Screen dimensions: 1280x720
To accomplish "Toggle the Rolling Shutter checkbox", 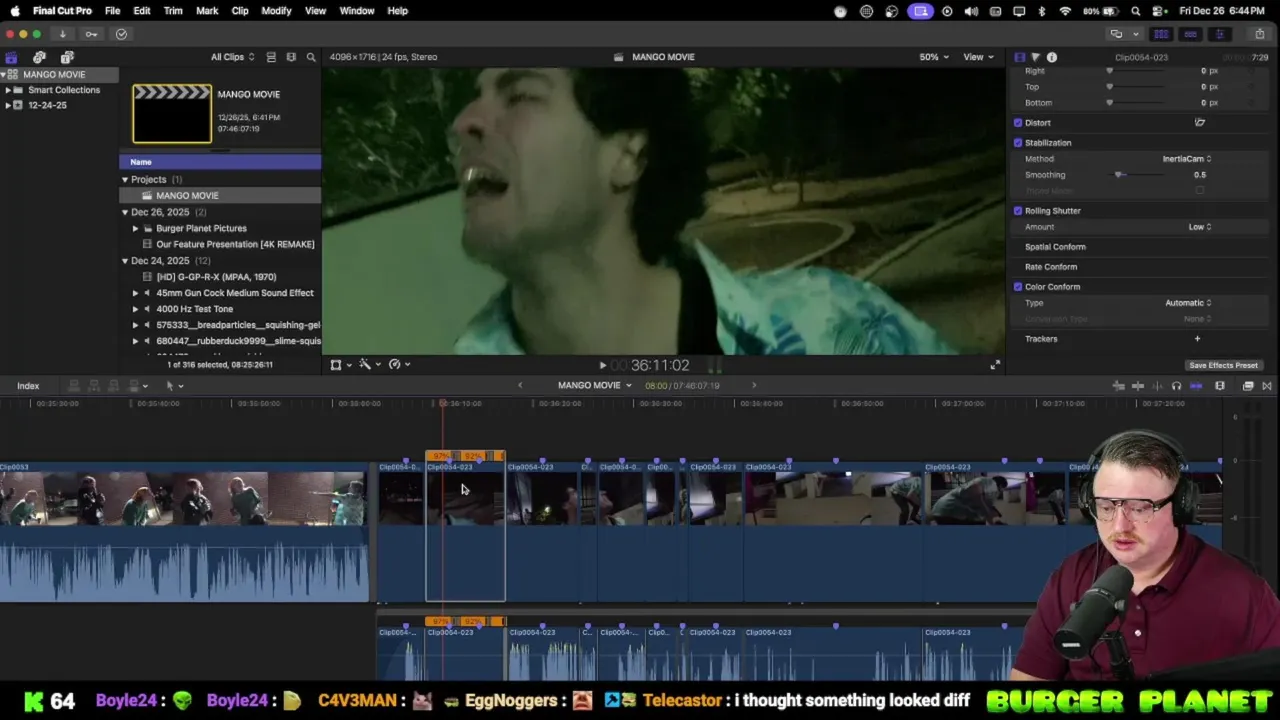I will [1018, 211].
